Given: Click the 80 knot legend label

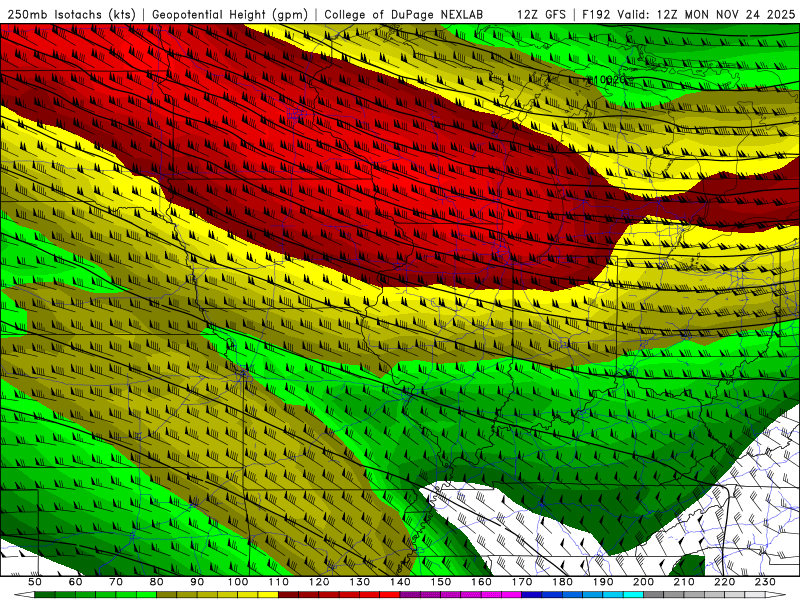Looking at the screenshot, I should click(x=156, y=582).
